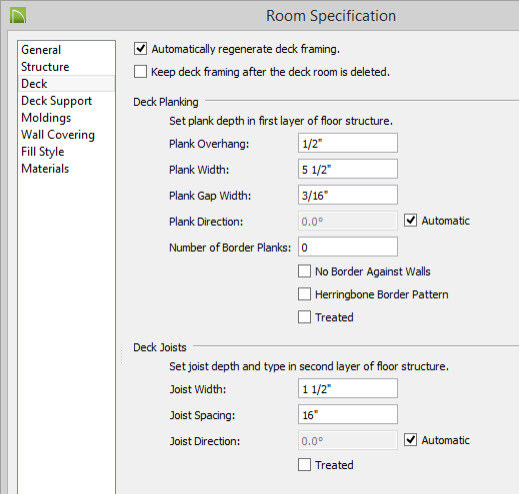Viewport: 519px width, 494px height.
Task: Focus the Number of Border Planks field
Action: click(348, 247)
